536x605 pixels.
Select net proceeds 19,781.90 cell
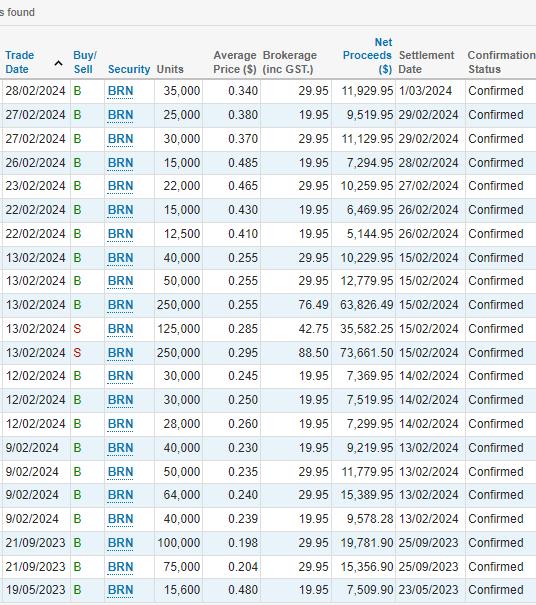point(367,542)
